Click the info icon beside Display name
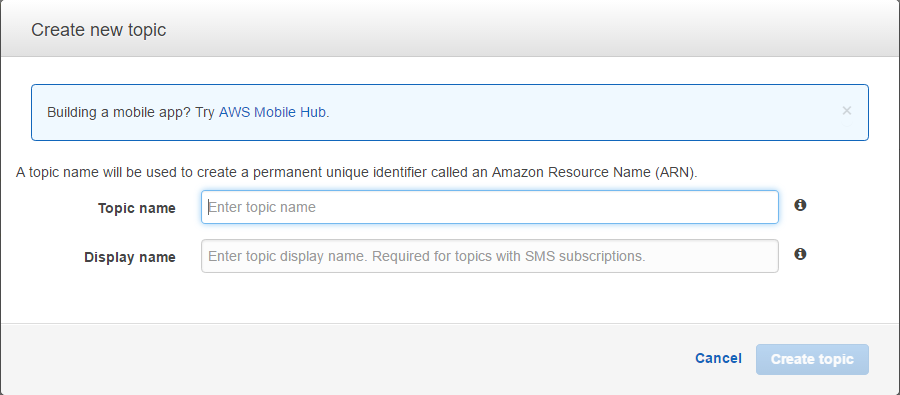Screen dimensions: 900x395 tap(800, 254)
